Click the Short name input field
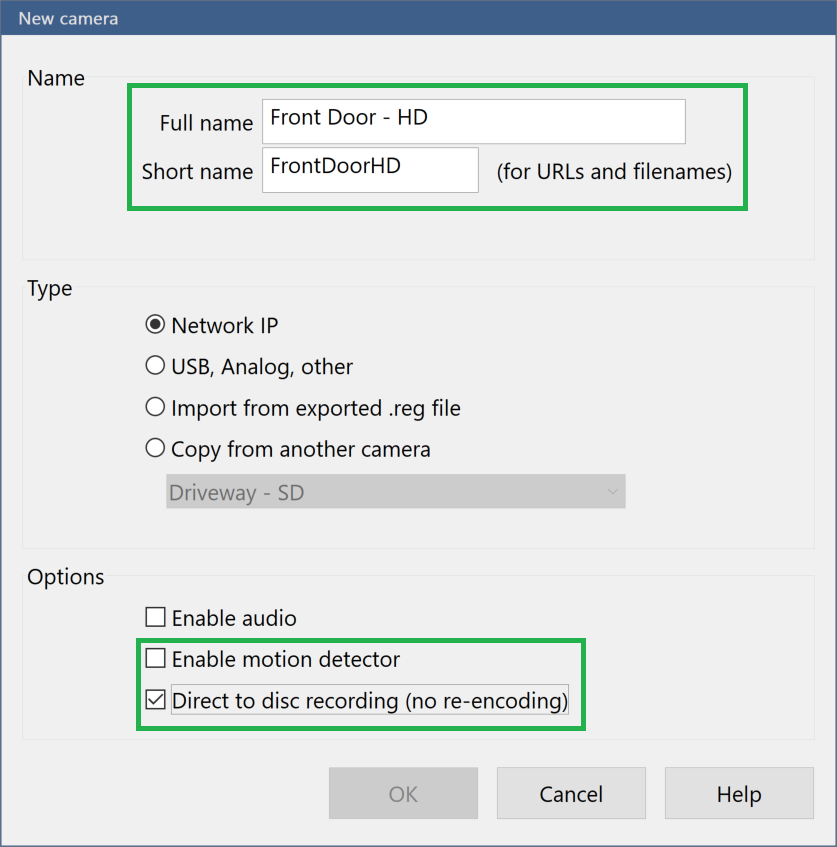The image size is (837, 847). [x=370, y=170]
